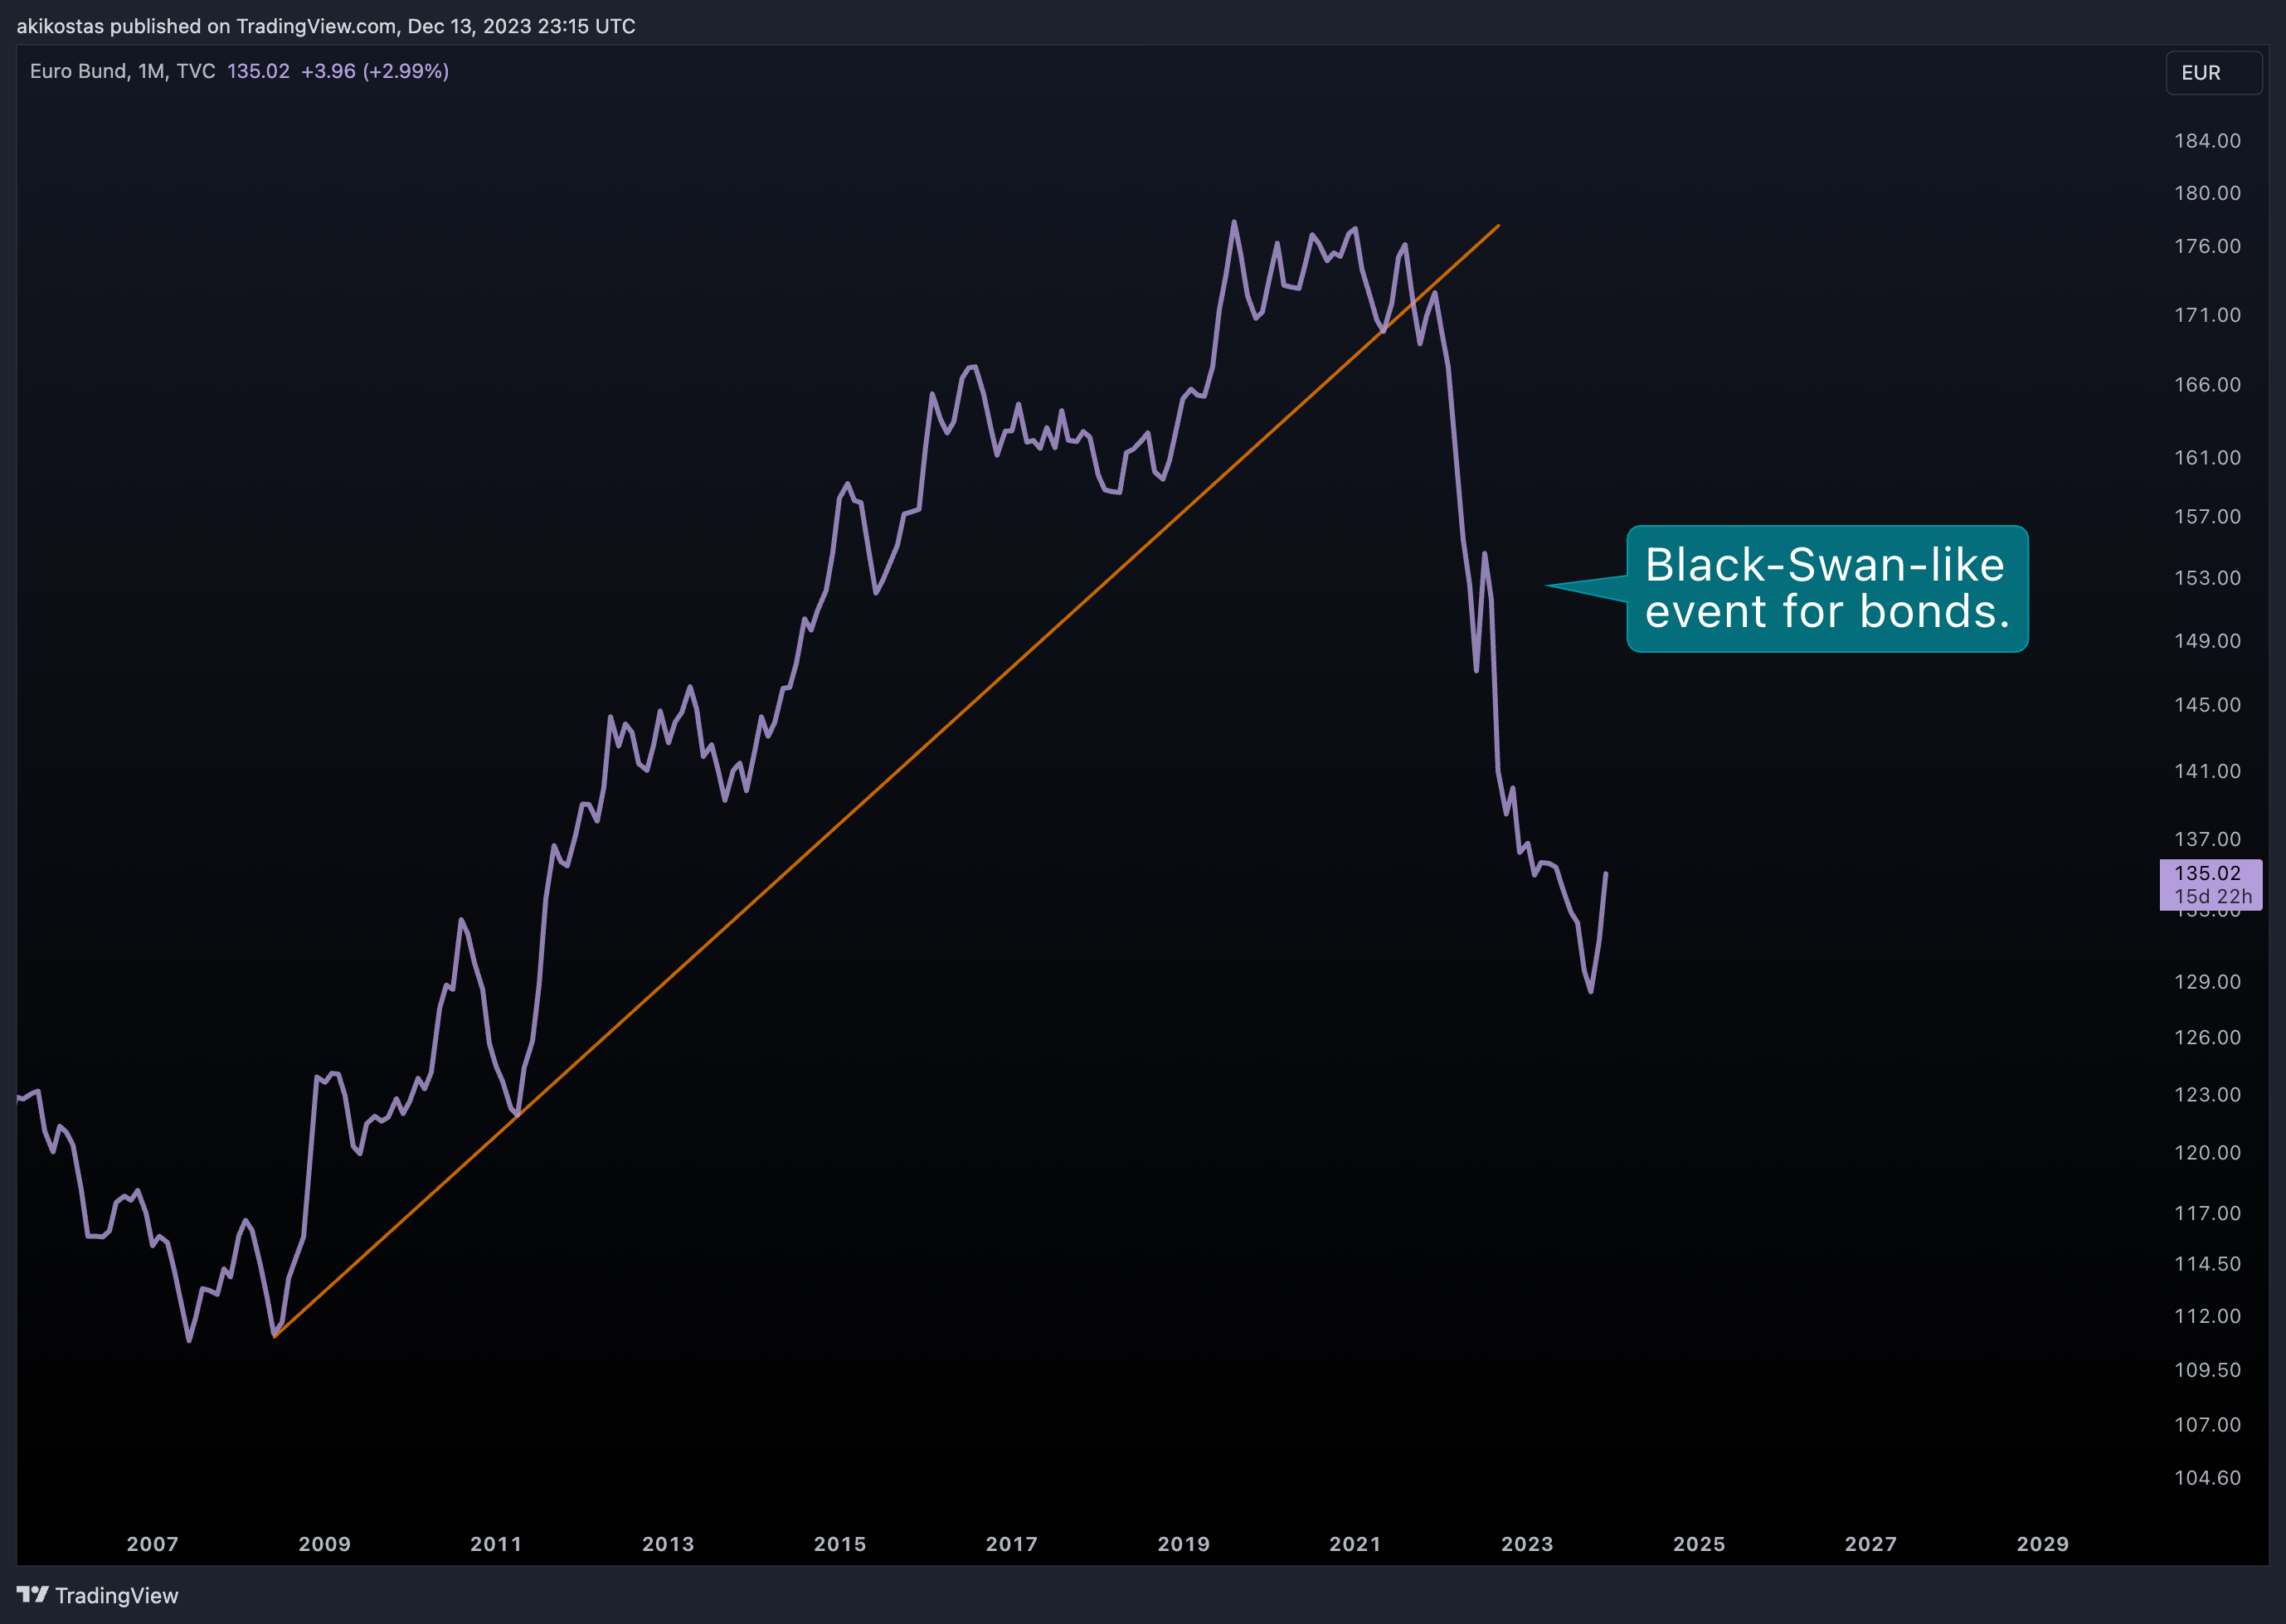Click the 2025 time axis label
This screenshot has height=1624, width=2286.
1699,1544
